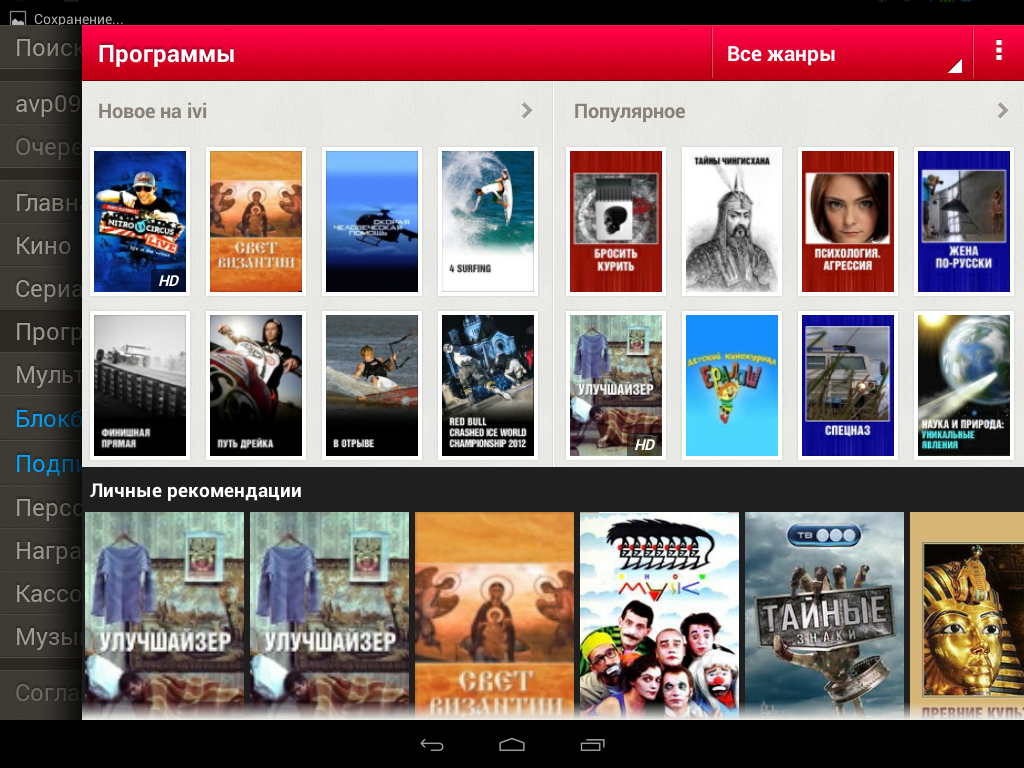The height and width of the screenshot is (768, 1024).
Task: Open the recent apps navigation icon
Action: (592, 745)
